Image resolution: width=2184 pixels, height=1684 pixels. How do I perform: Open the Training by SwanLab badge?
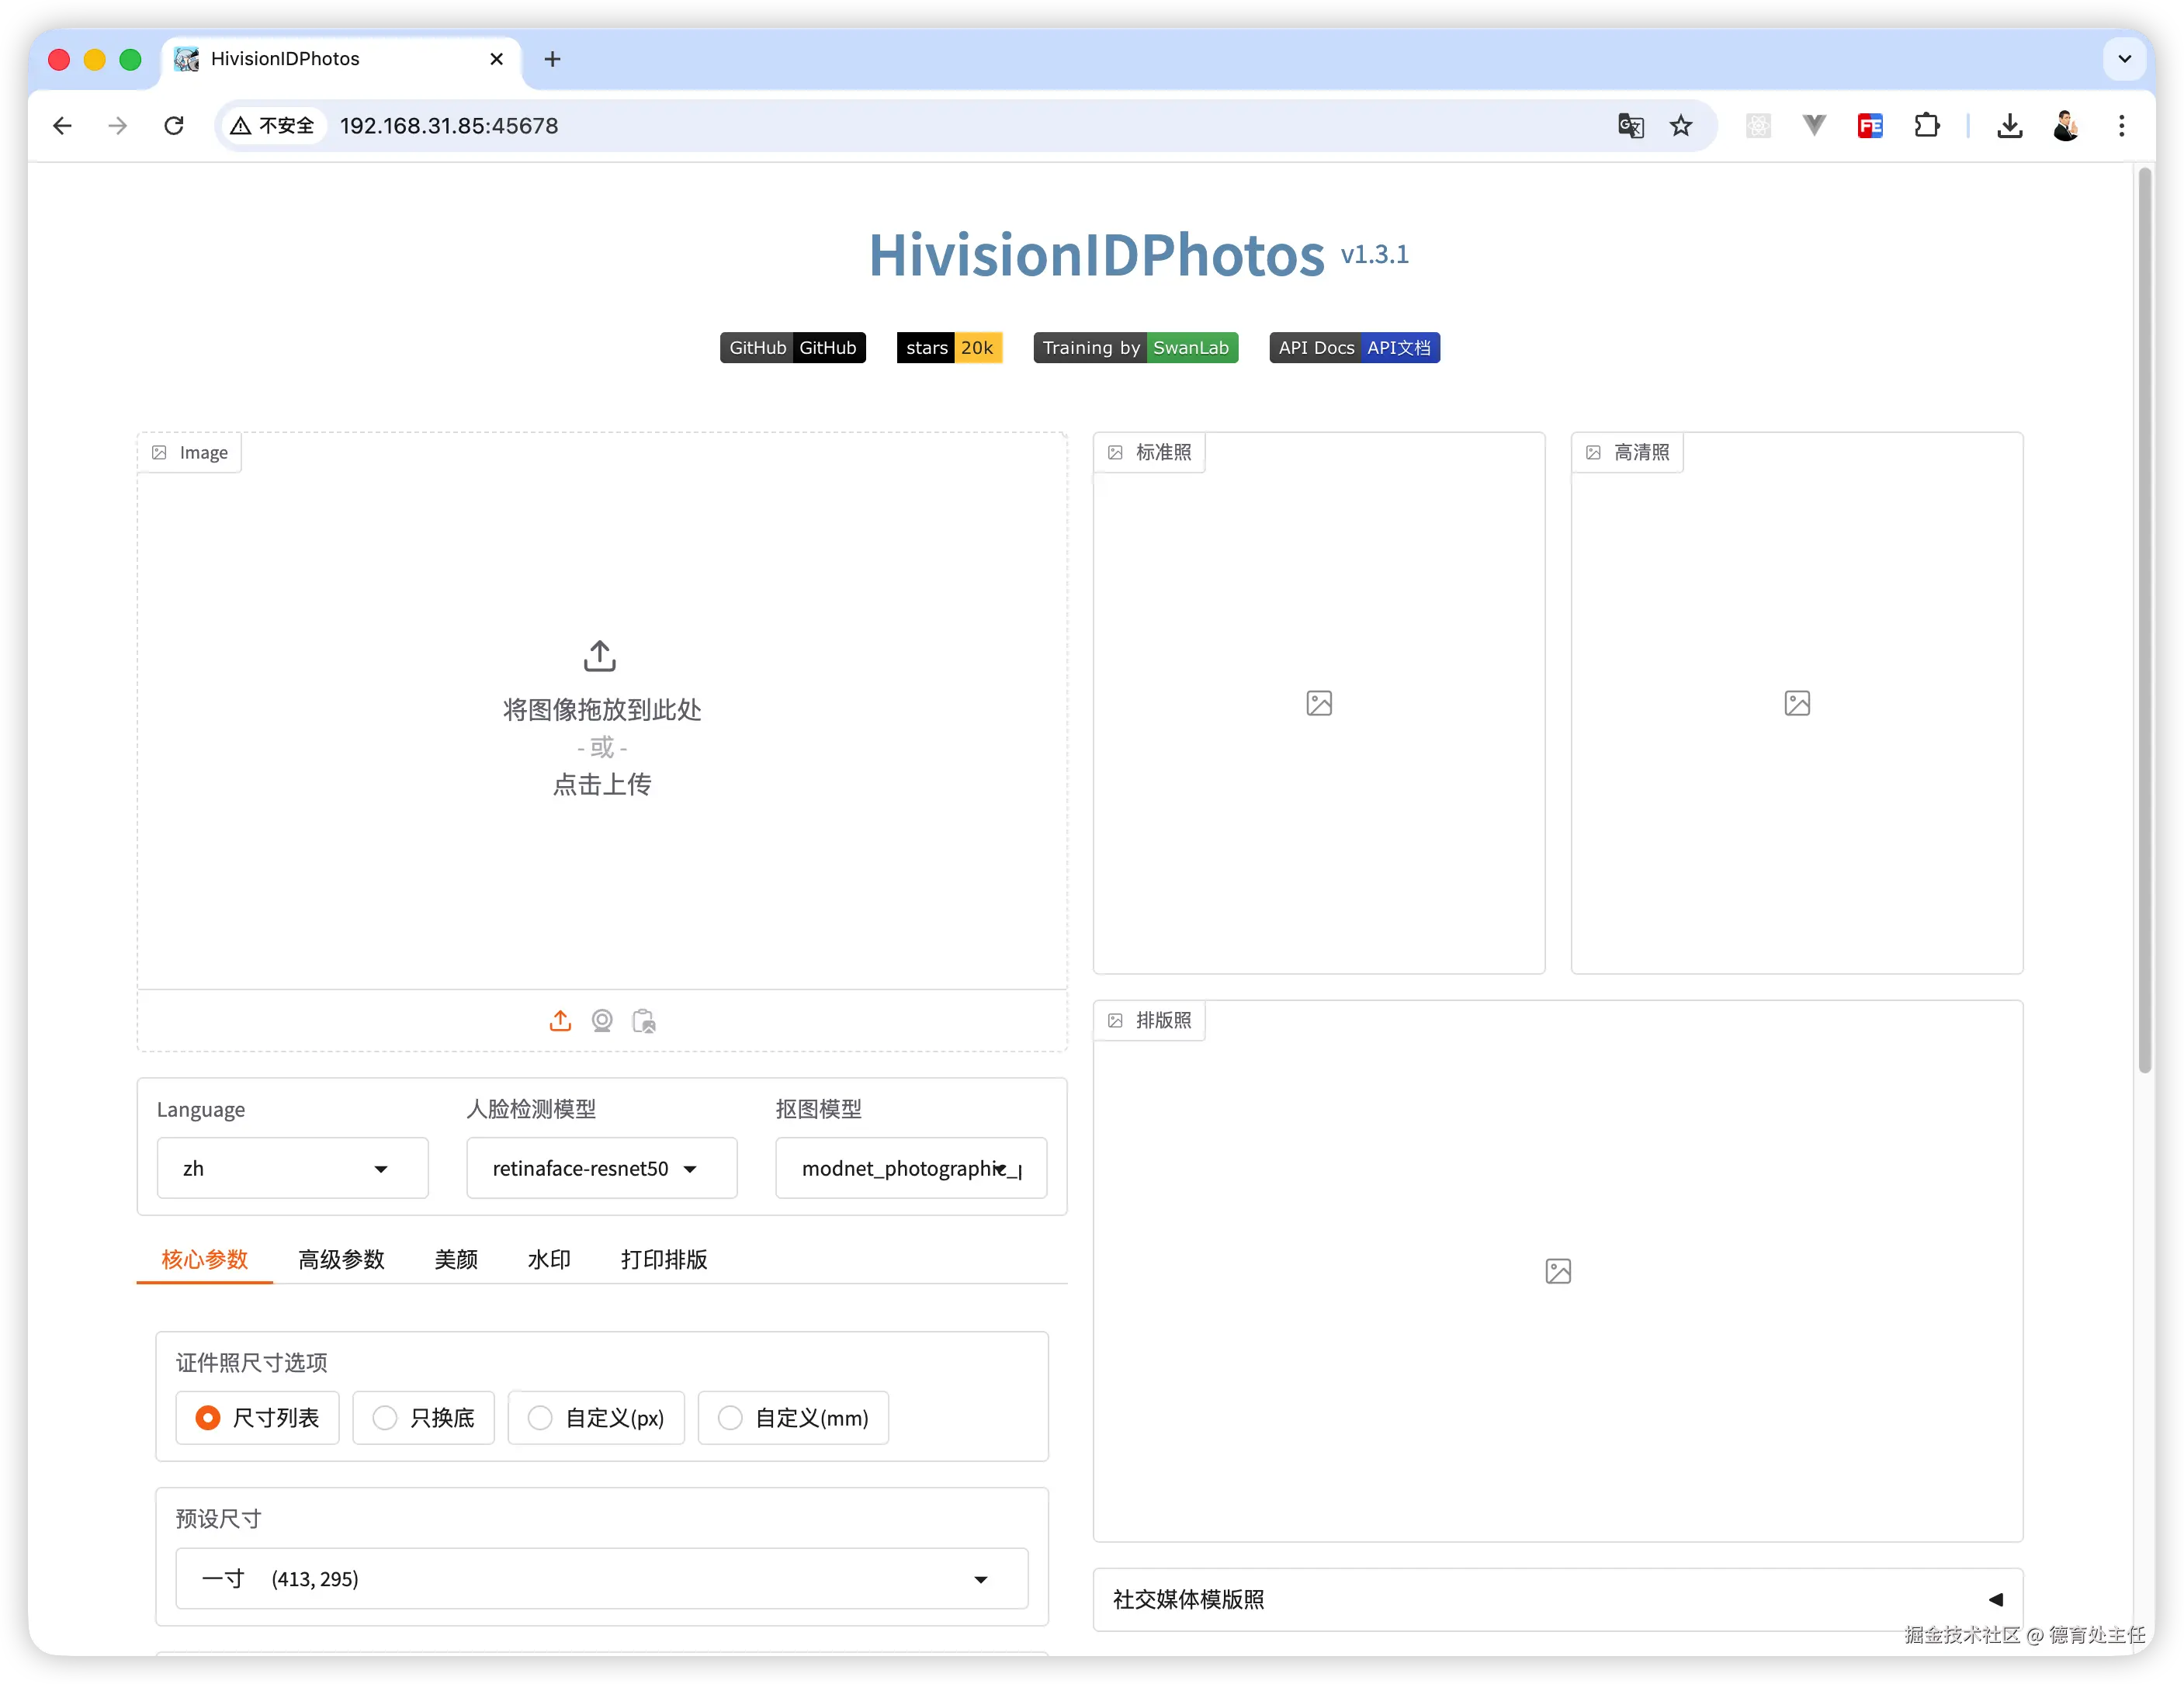1136,347
